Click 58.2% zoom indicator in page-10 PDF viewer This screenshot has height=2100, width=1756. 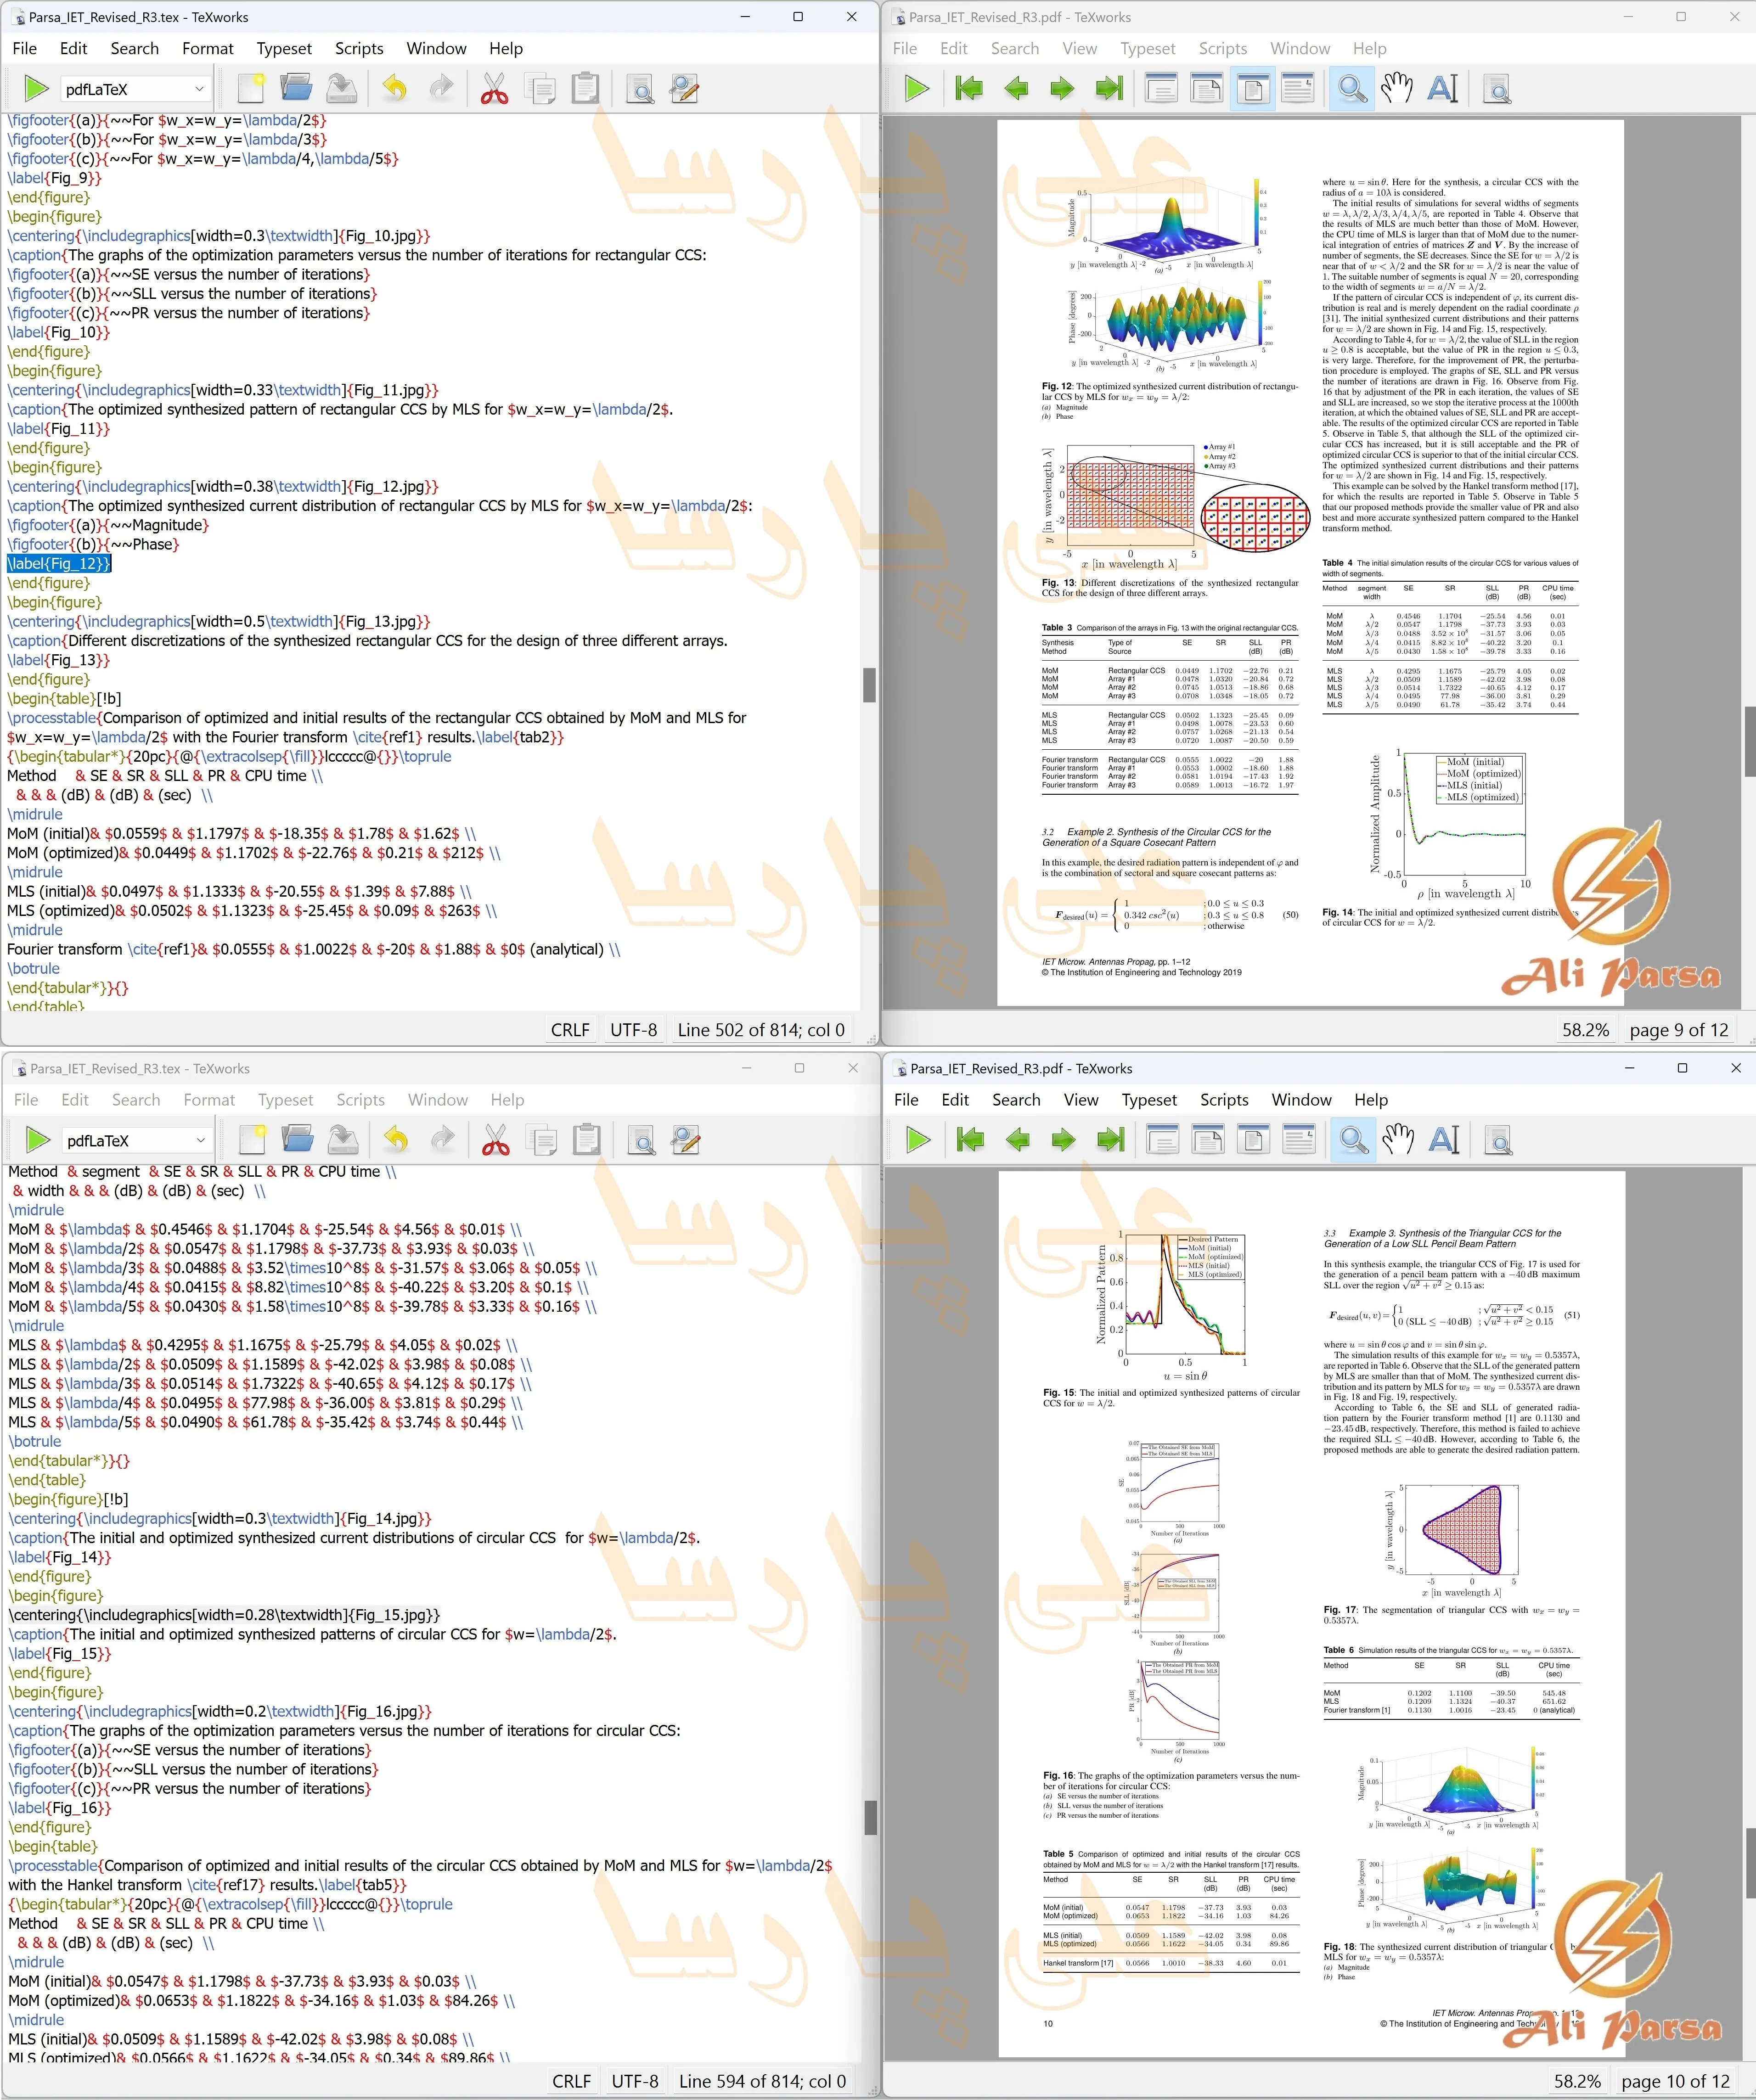tap(1577, 2081)
